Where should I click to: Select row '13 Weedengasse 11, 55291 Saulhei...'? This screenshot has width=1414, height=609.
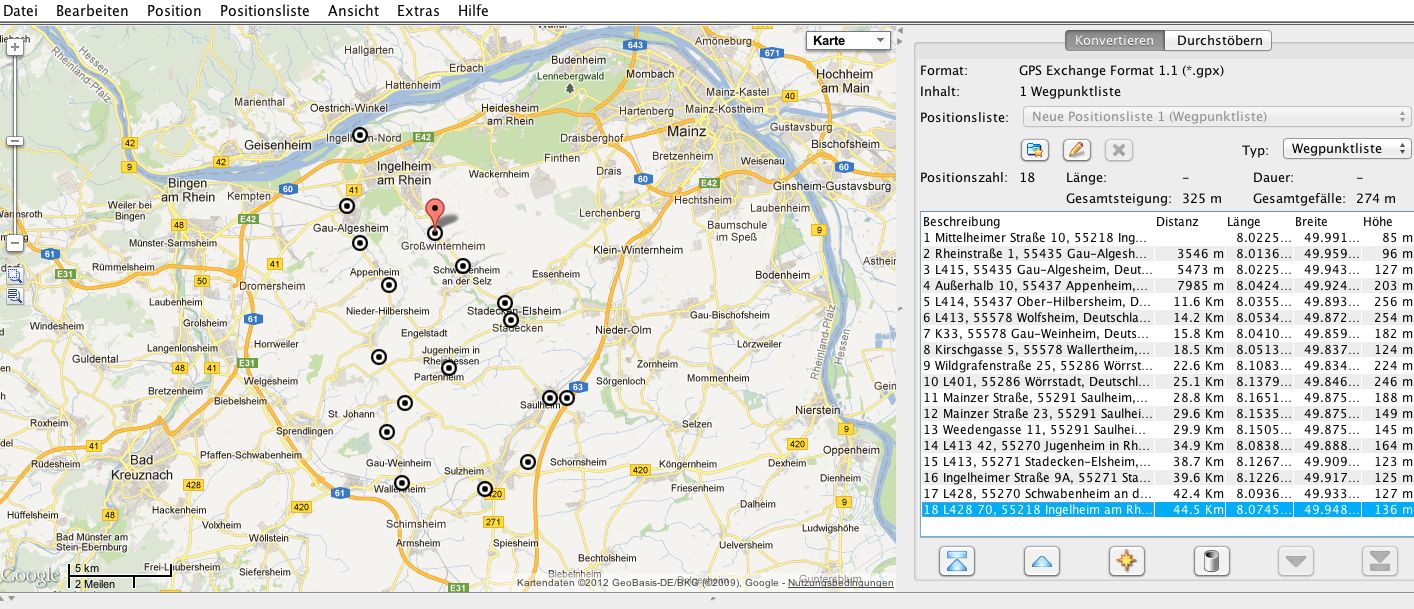point(1167,430)
